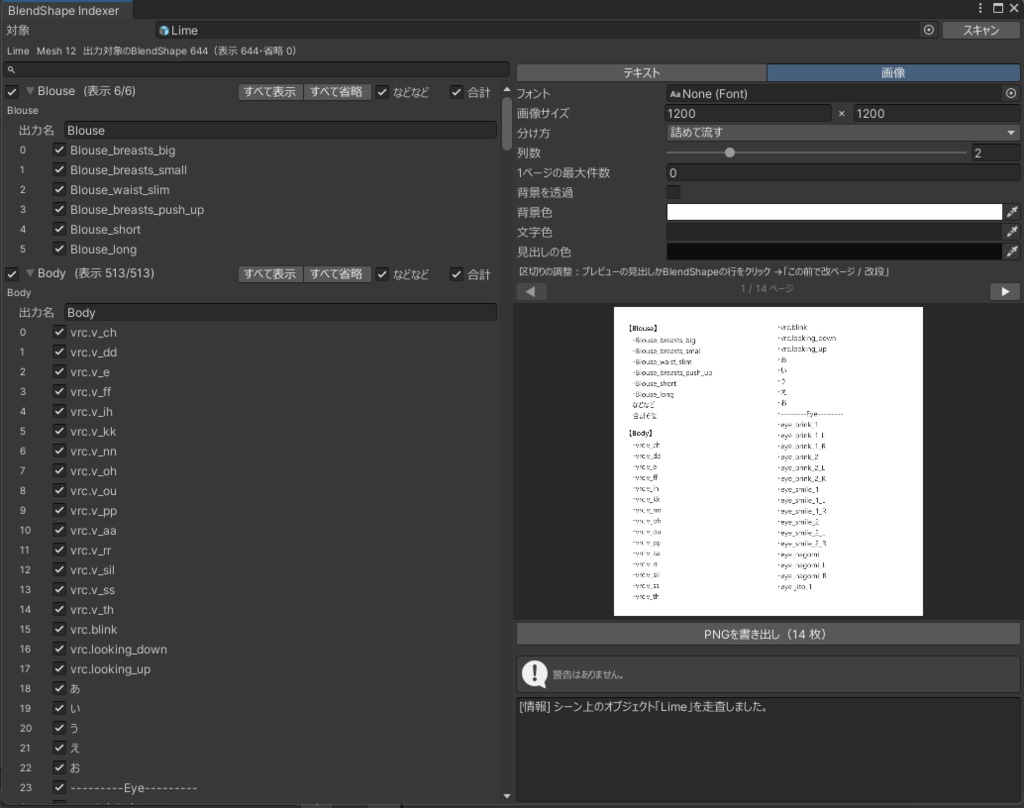The image size is (1024, 808).
Task: Open object picker for the 対象 field
Action: coord(929,30)
